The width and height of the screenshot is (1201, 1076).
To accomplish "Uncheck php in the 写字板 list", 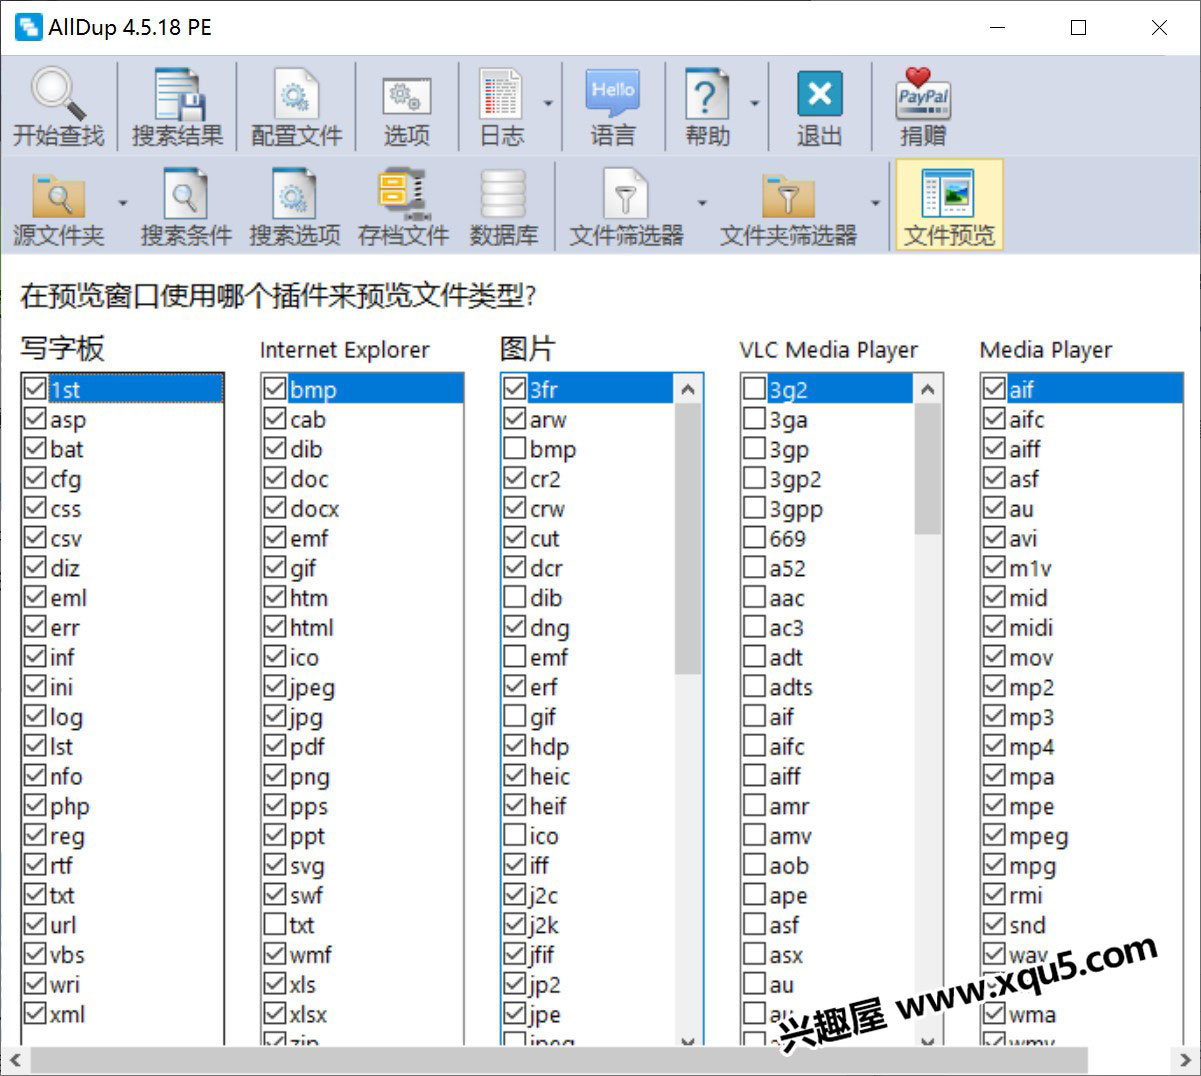I will click(35, 805).
